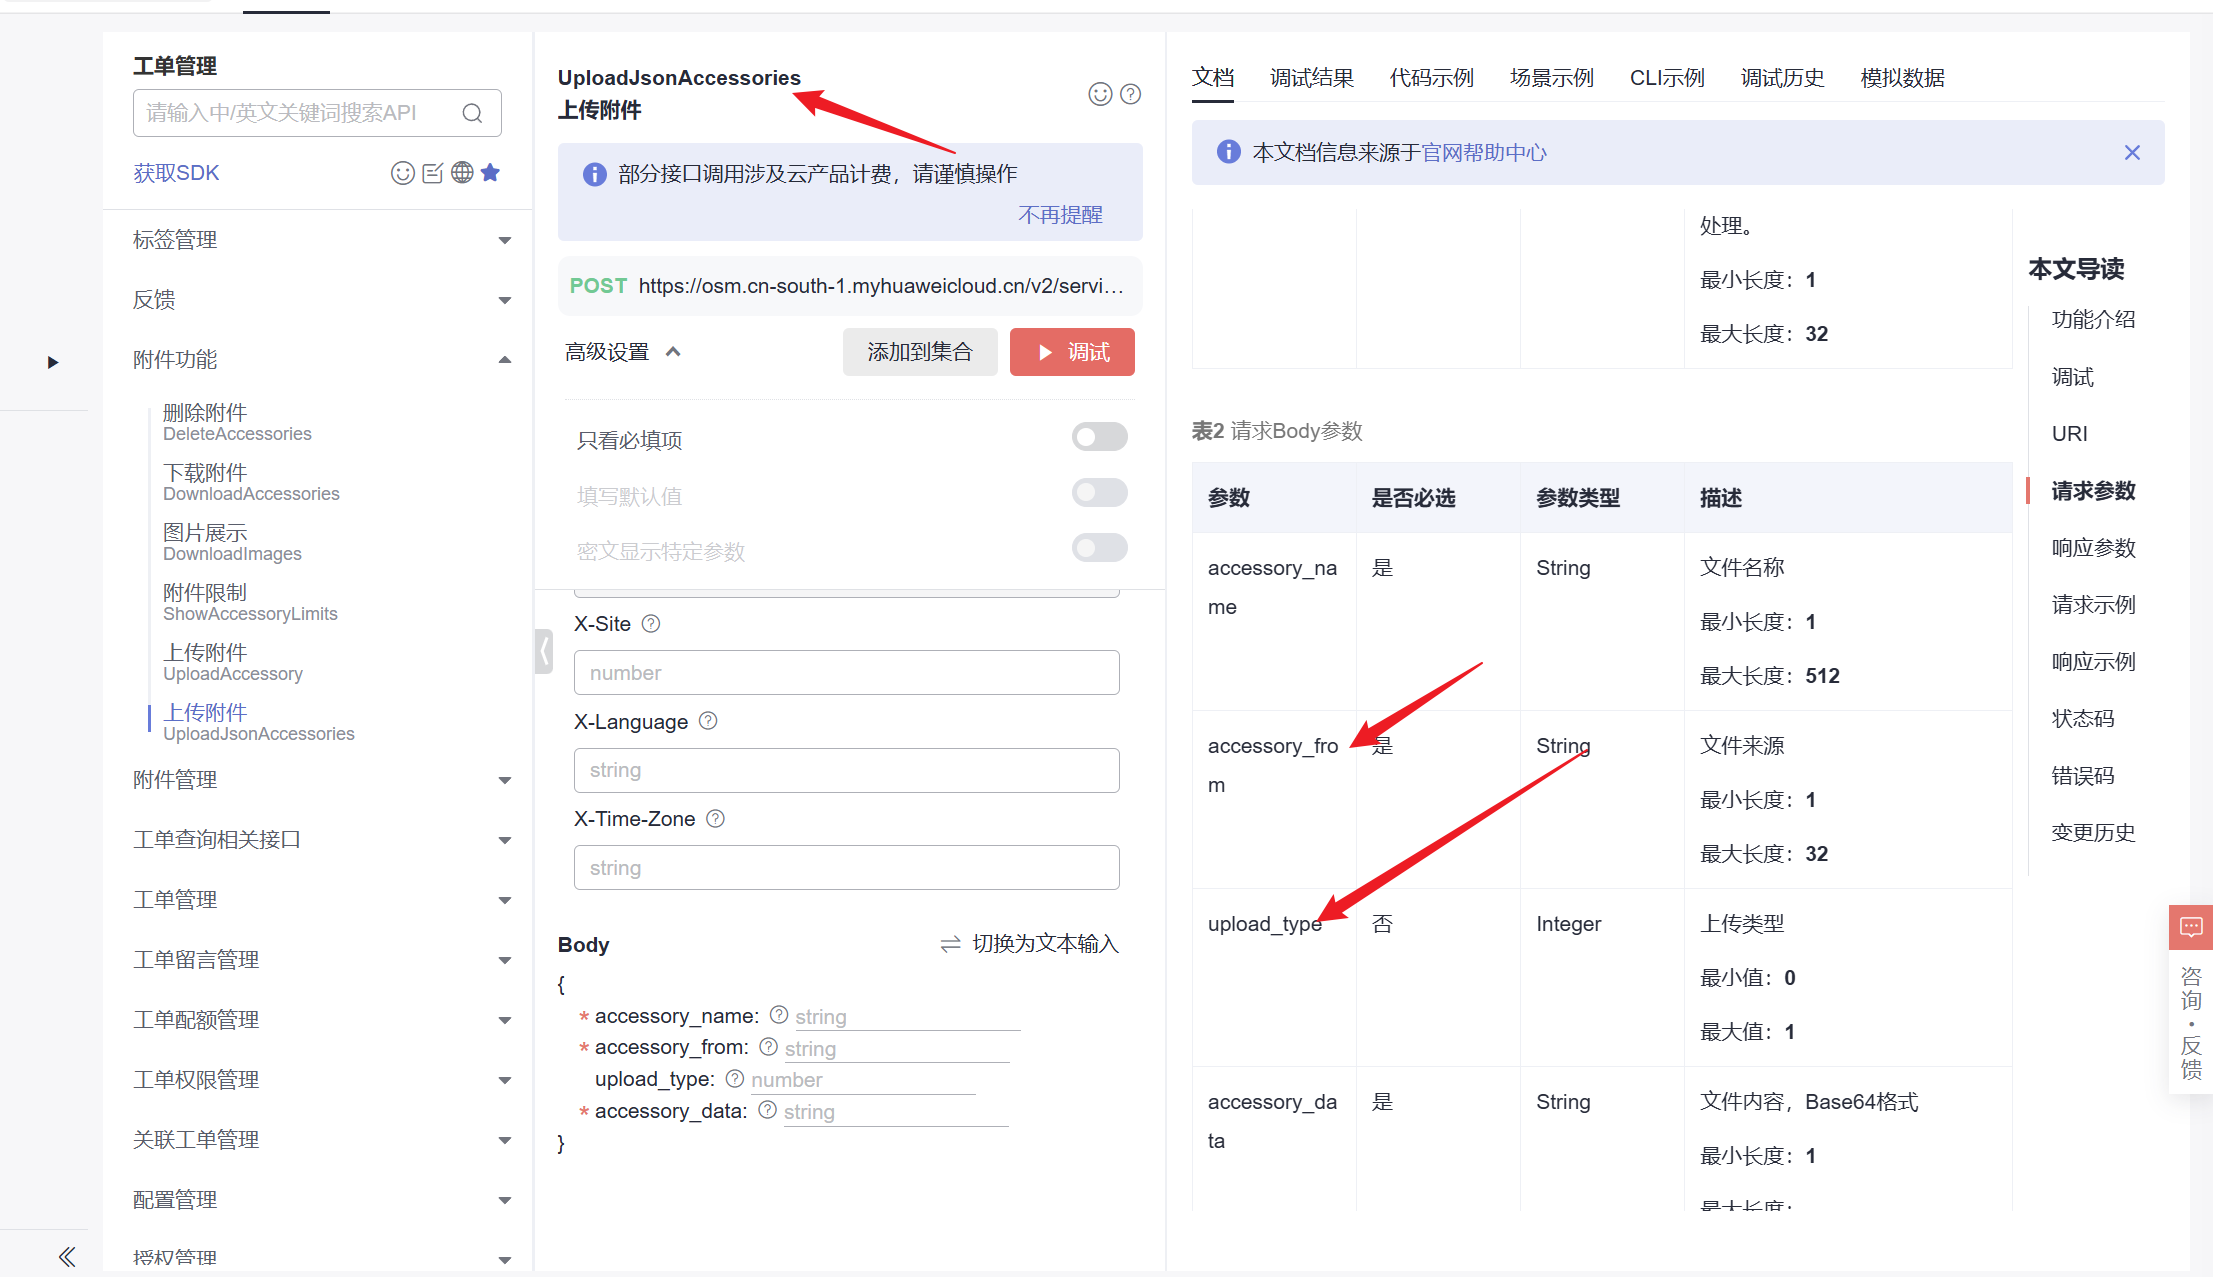Click the smiley feedback icon next to 获取SDK

402,173
